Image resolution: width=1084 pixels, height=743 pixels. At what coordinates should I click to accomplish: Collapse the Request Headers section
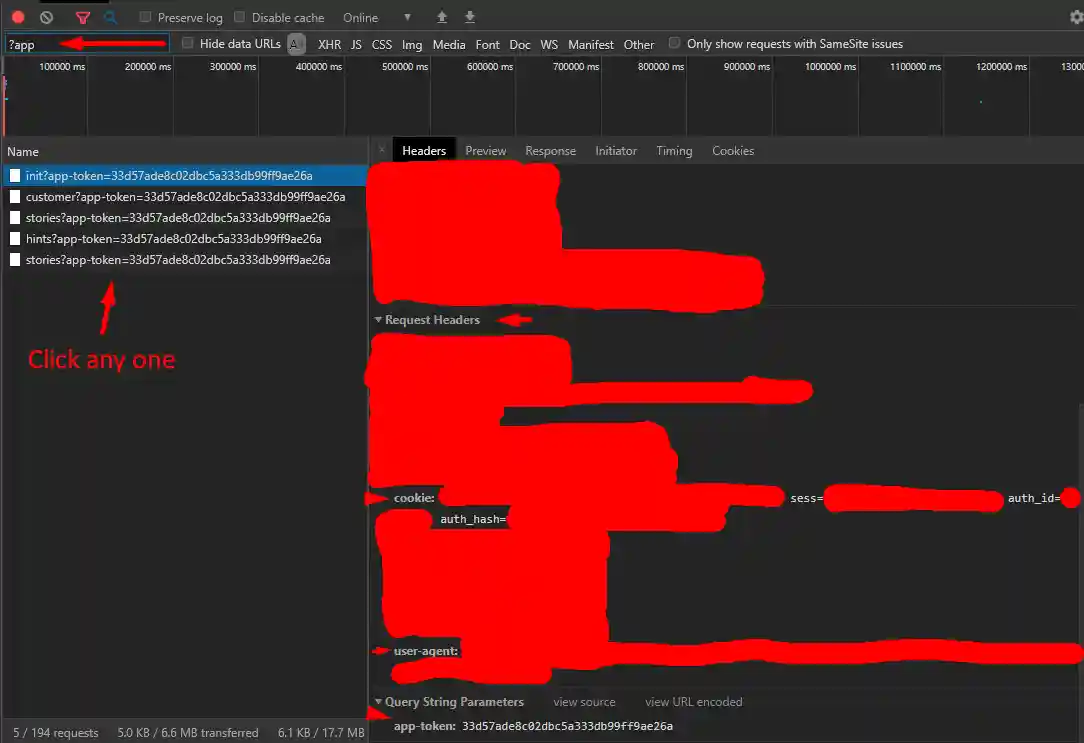(x=379, y=320)
